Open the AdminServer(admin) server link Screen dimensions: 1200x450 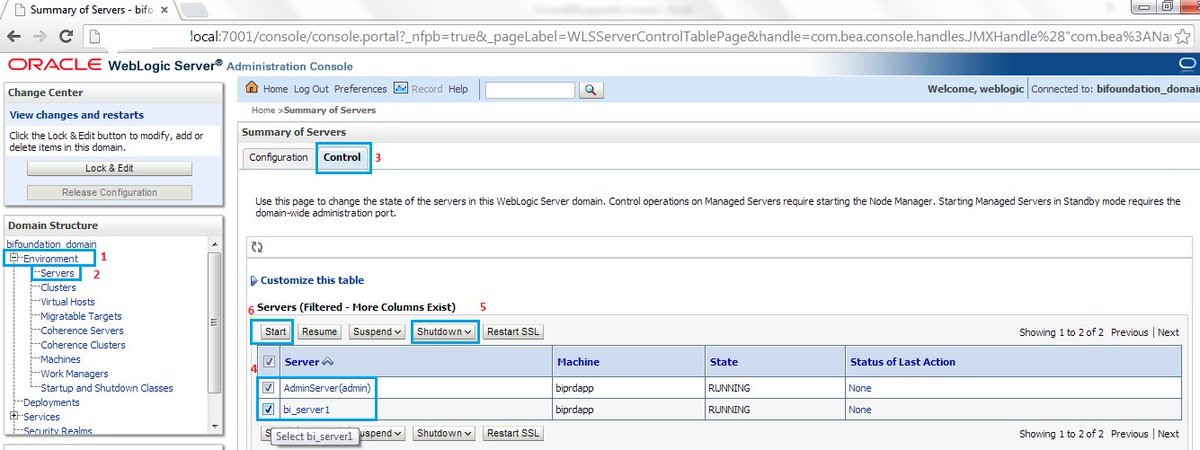(327, 387)
